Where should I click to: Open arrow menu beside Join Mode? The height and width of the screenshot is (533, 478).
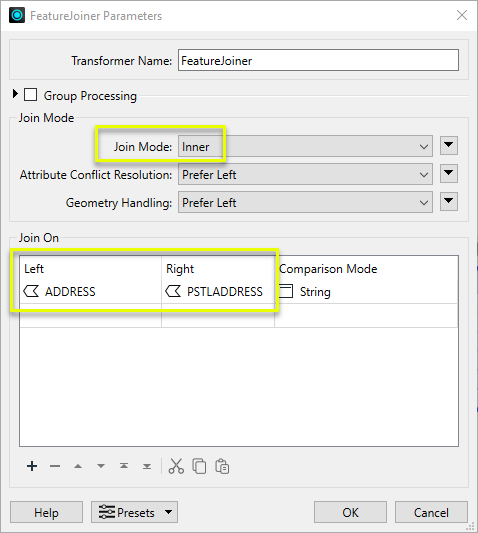tap(449, 146)
